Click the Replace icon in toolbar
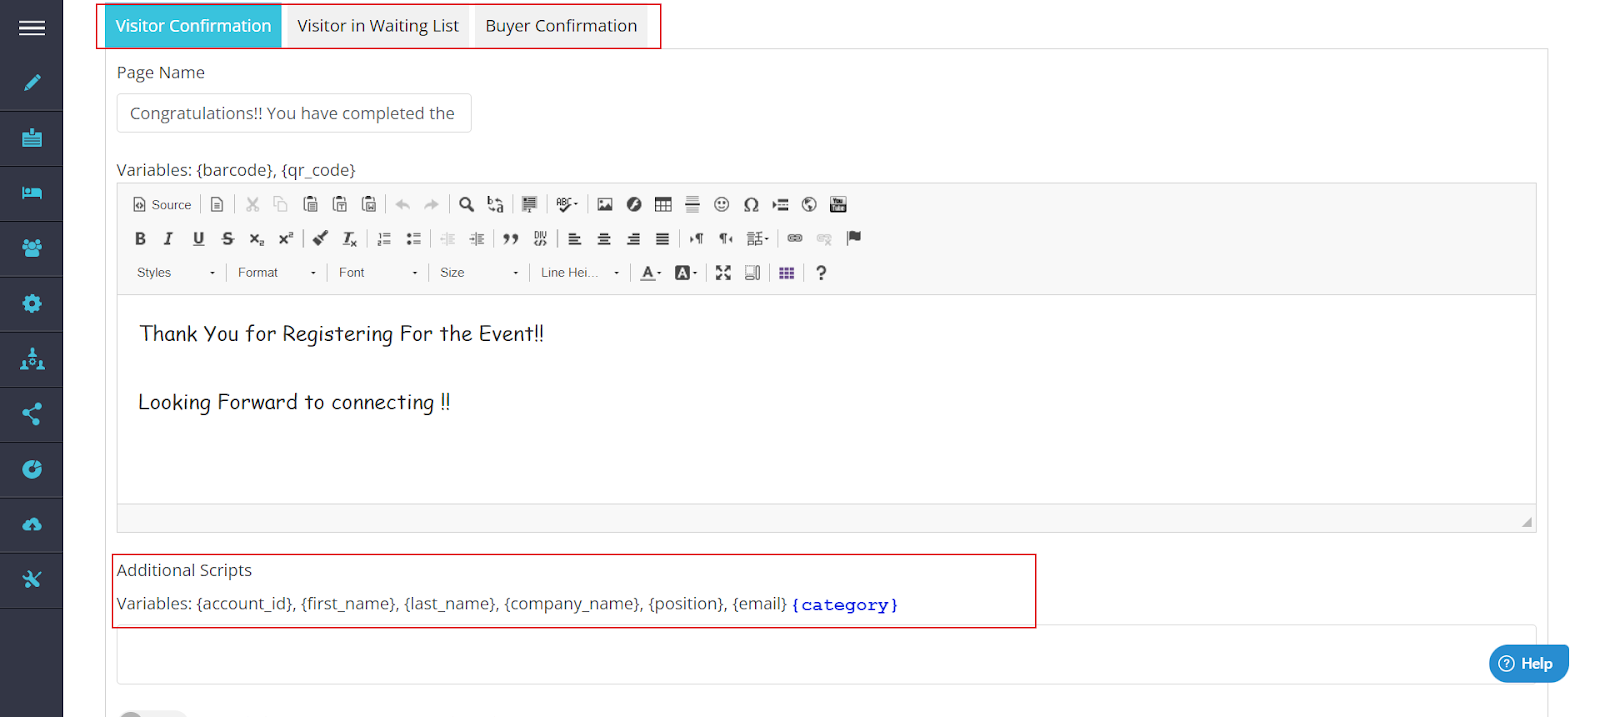 [495, 204]
